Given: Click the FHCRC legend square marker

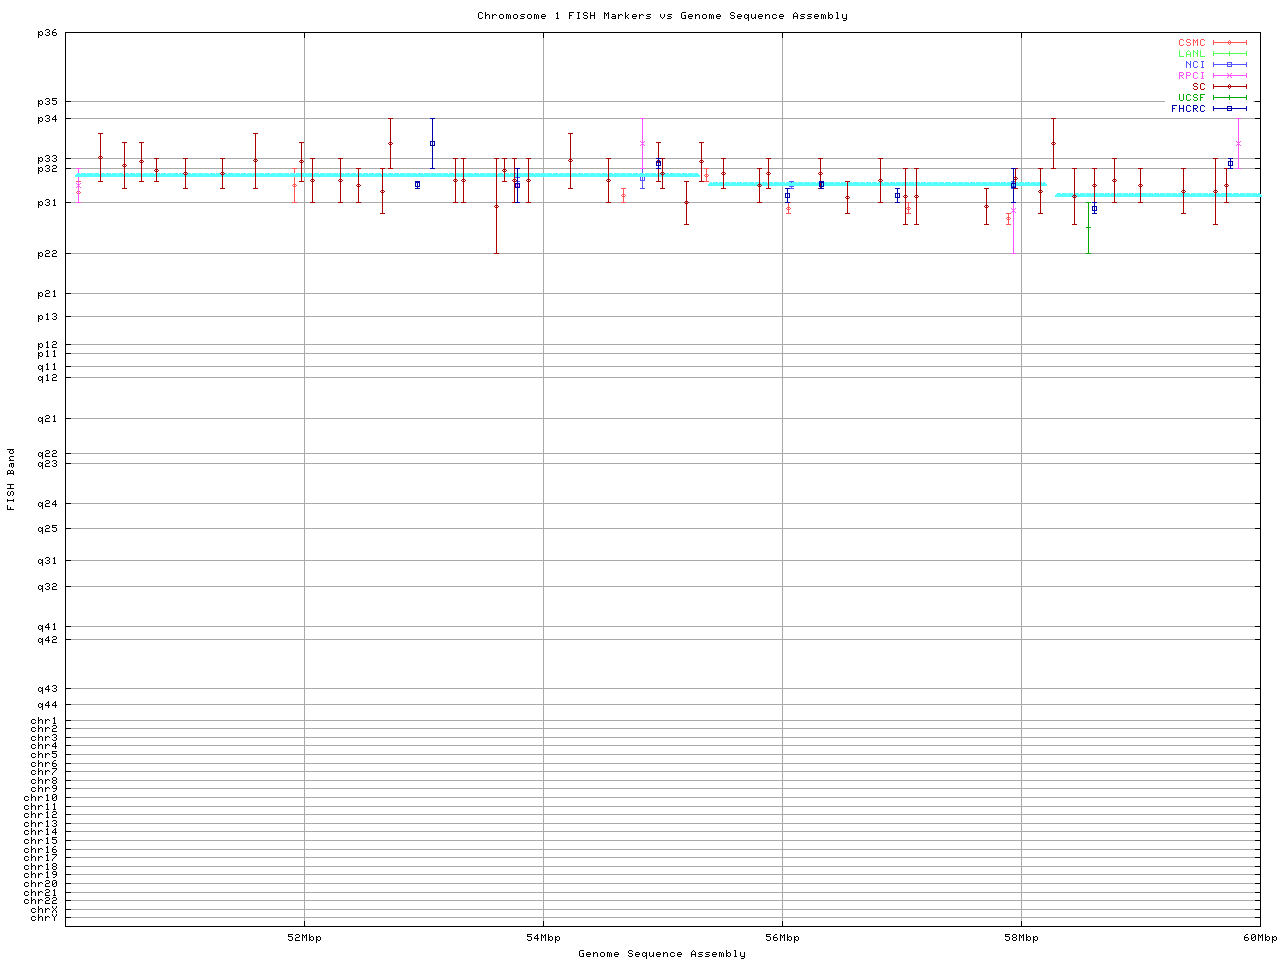Looking at the screenshot, I should (x=1230, y=109).
